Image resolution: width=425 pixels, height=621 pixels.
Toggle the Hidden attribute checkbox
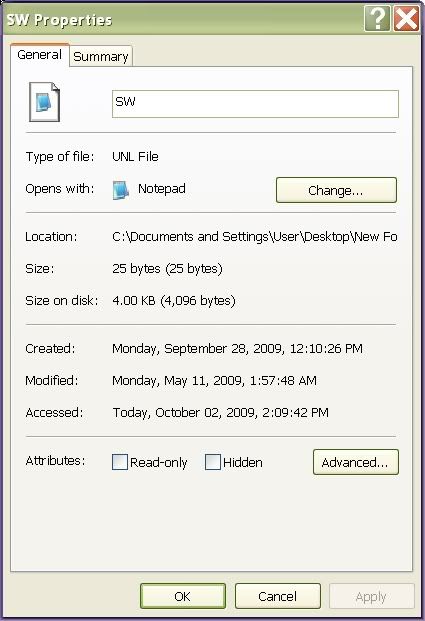pos(213,462)
